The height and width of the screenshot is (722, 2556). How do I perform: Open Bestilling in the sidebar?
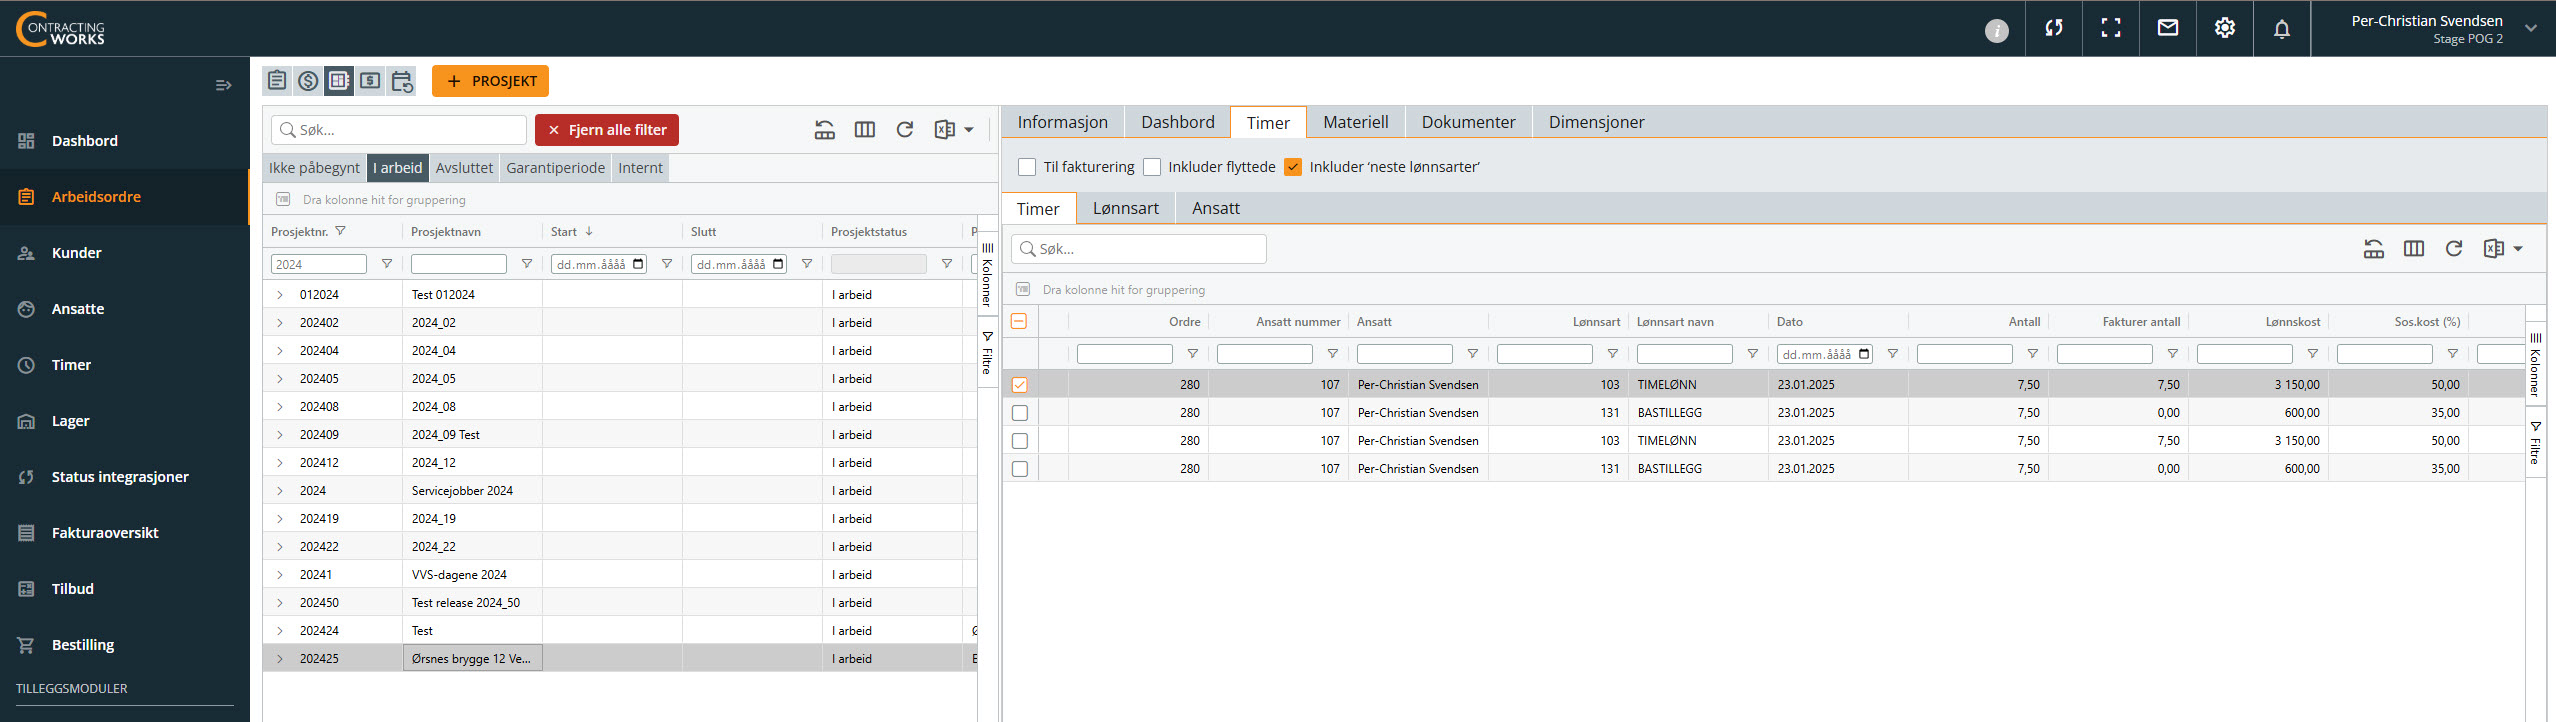[124, 645]
